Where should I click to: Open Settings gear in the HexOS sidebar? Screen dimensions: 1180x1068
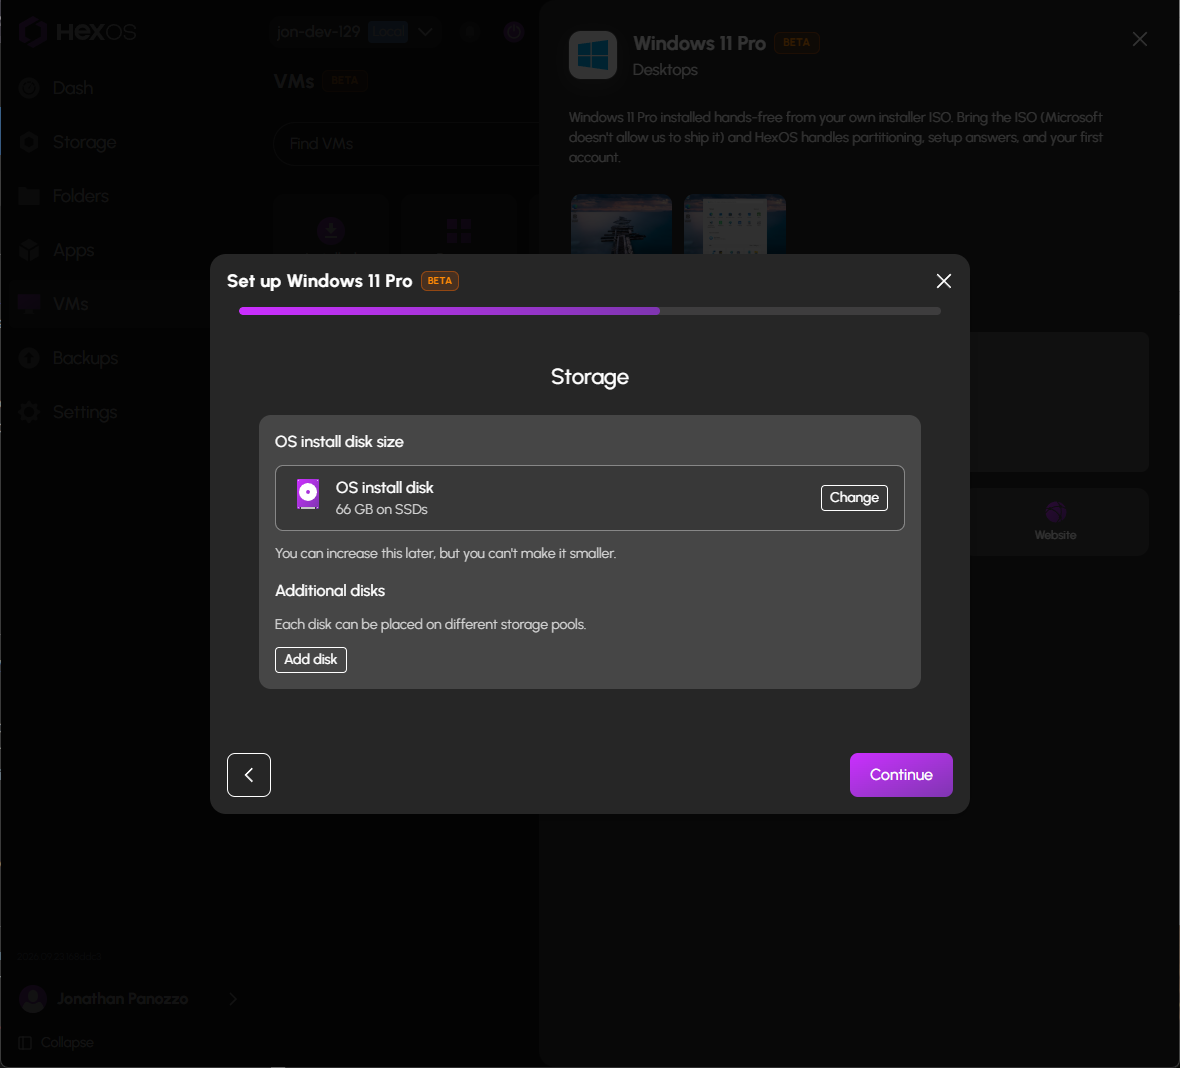pyautogui.click(x=29, y=412)
